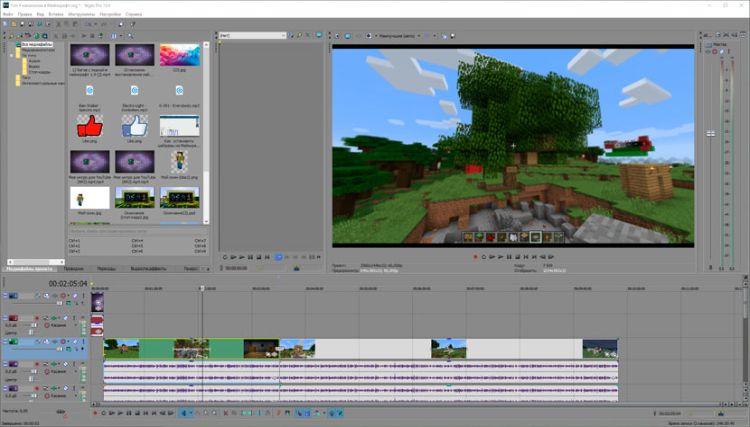Click Stop in the trimmer window transport
The image size is (750, 427).
259,257
